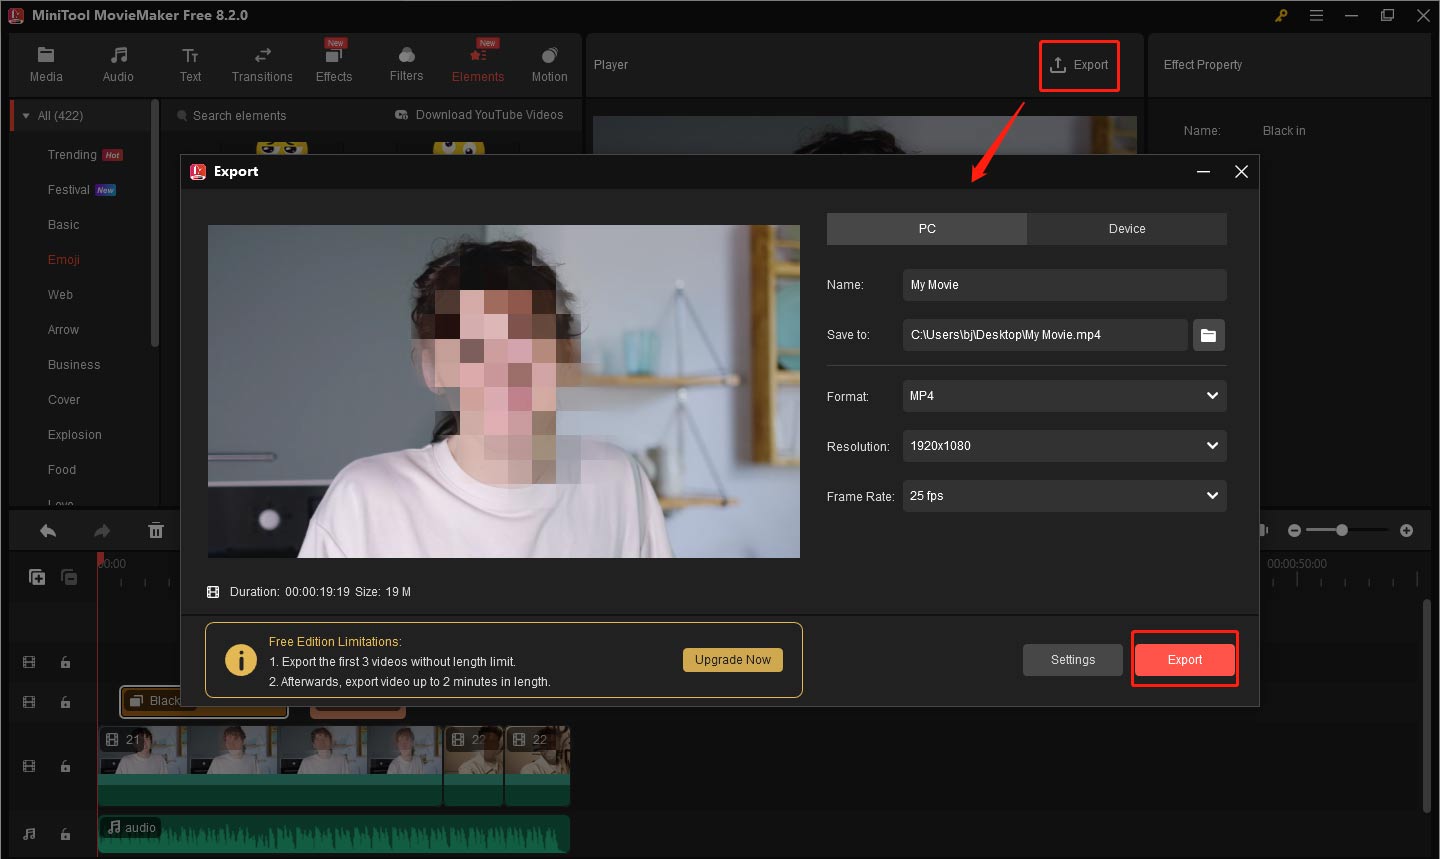The height and width of the screenshot is (859, 1440).
Task: Open the Format dropdown MP4
Action: coord(1064,396)
